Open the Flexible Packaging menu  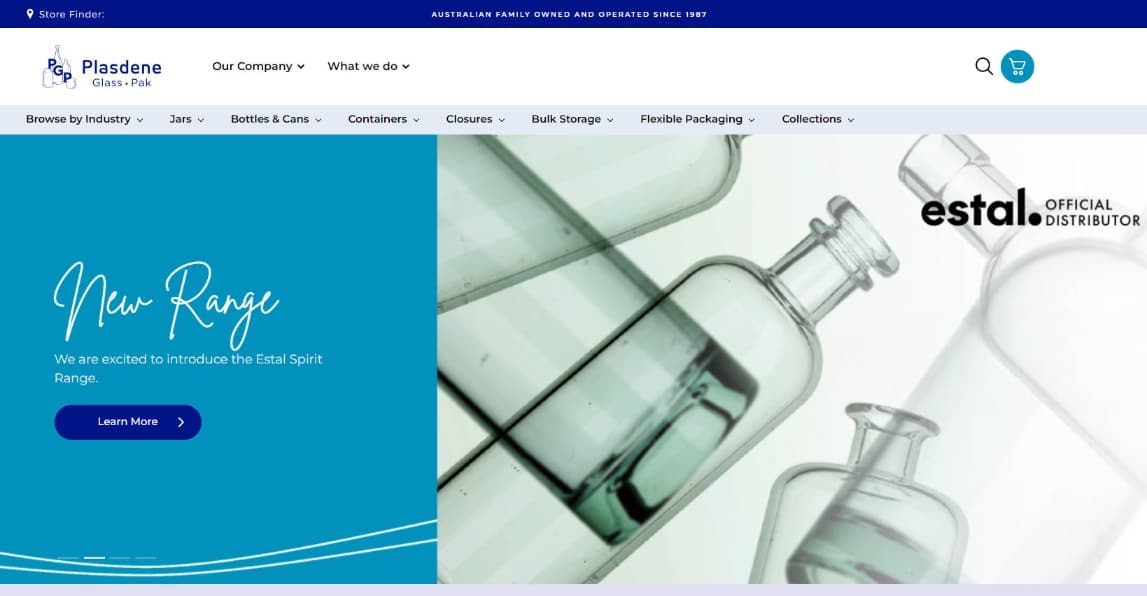(x=697, y=119)
